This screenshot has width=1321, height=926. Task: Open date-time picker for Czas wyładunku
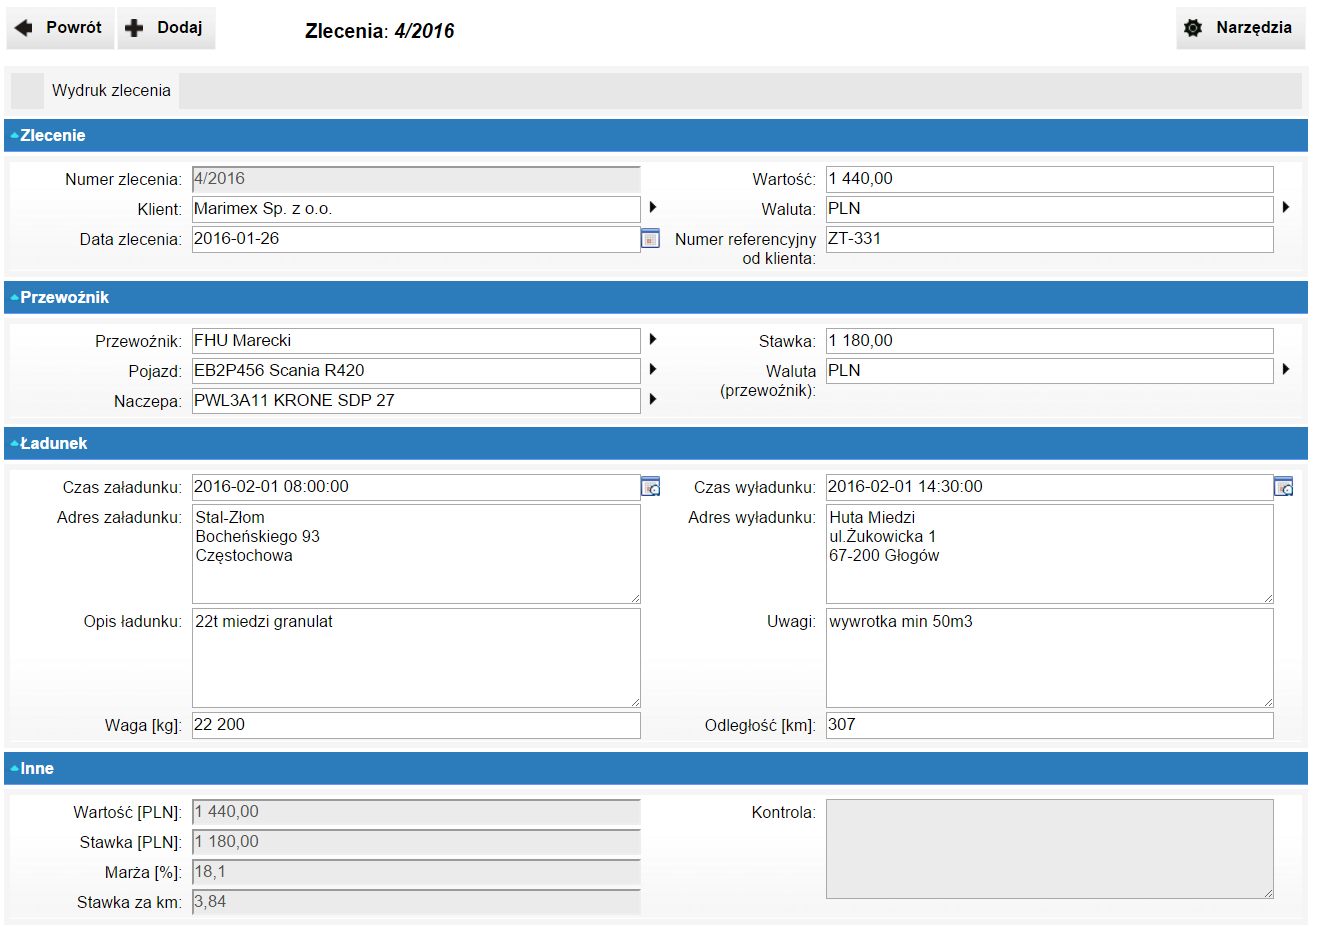[1283, 487]
